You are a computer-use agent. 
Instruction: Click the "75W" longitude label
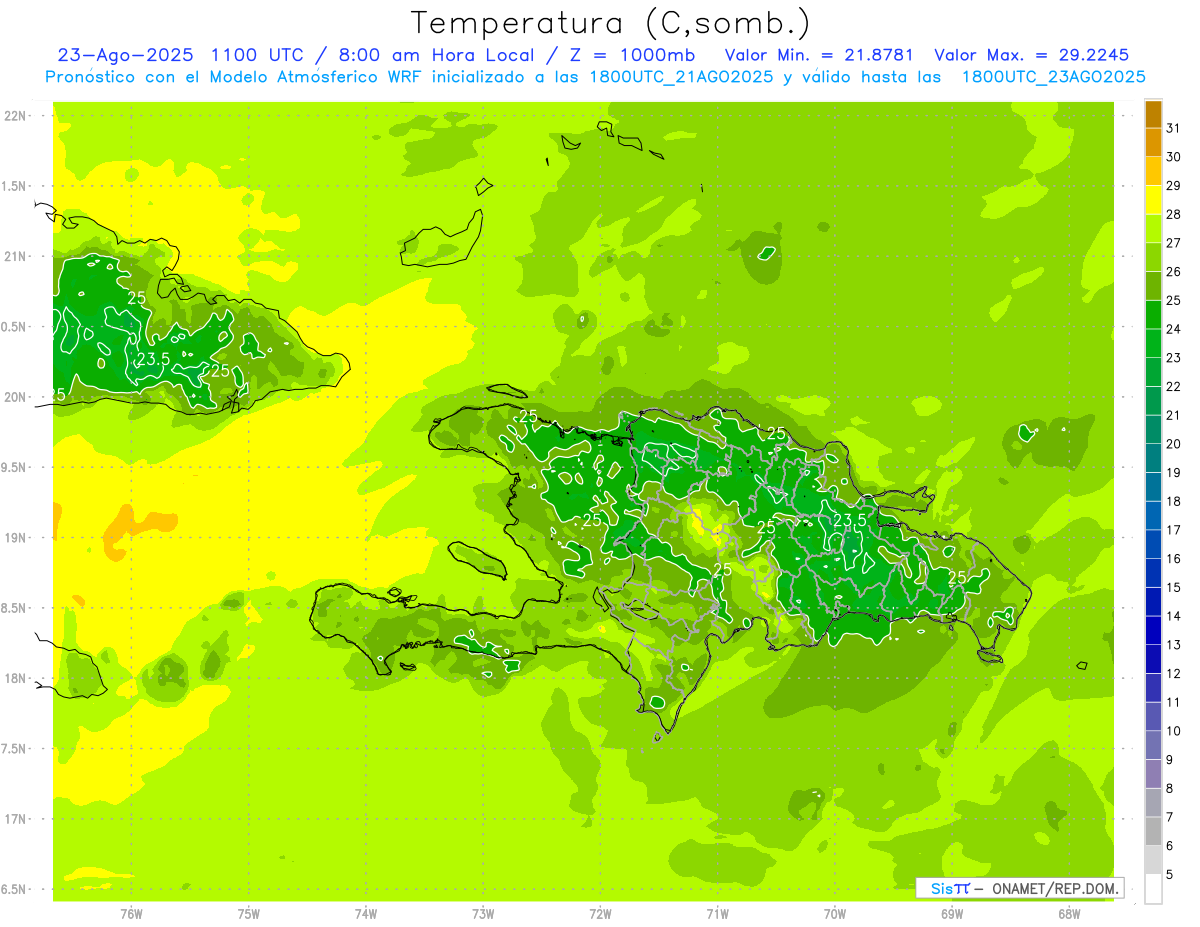(x=248, y=913)
